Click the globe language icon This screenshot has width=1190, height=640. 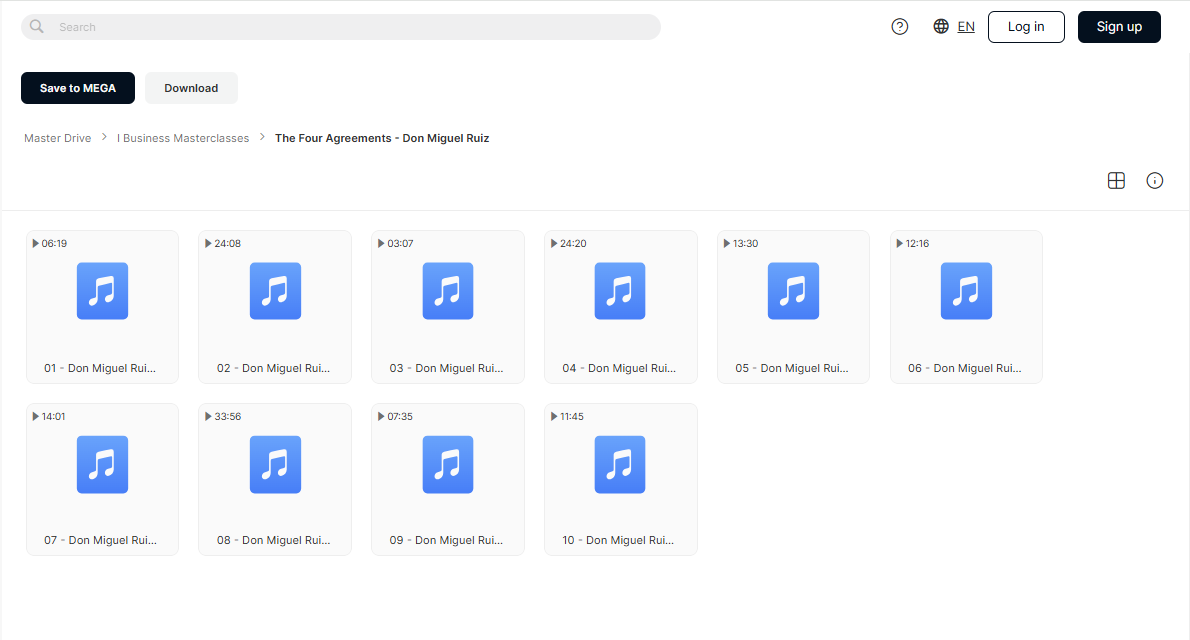click(x=941, y=27)
